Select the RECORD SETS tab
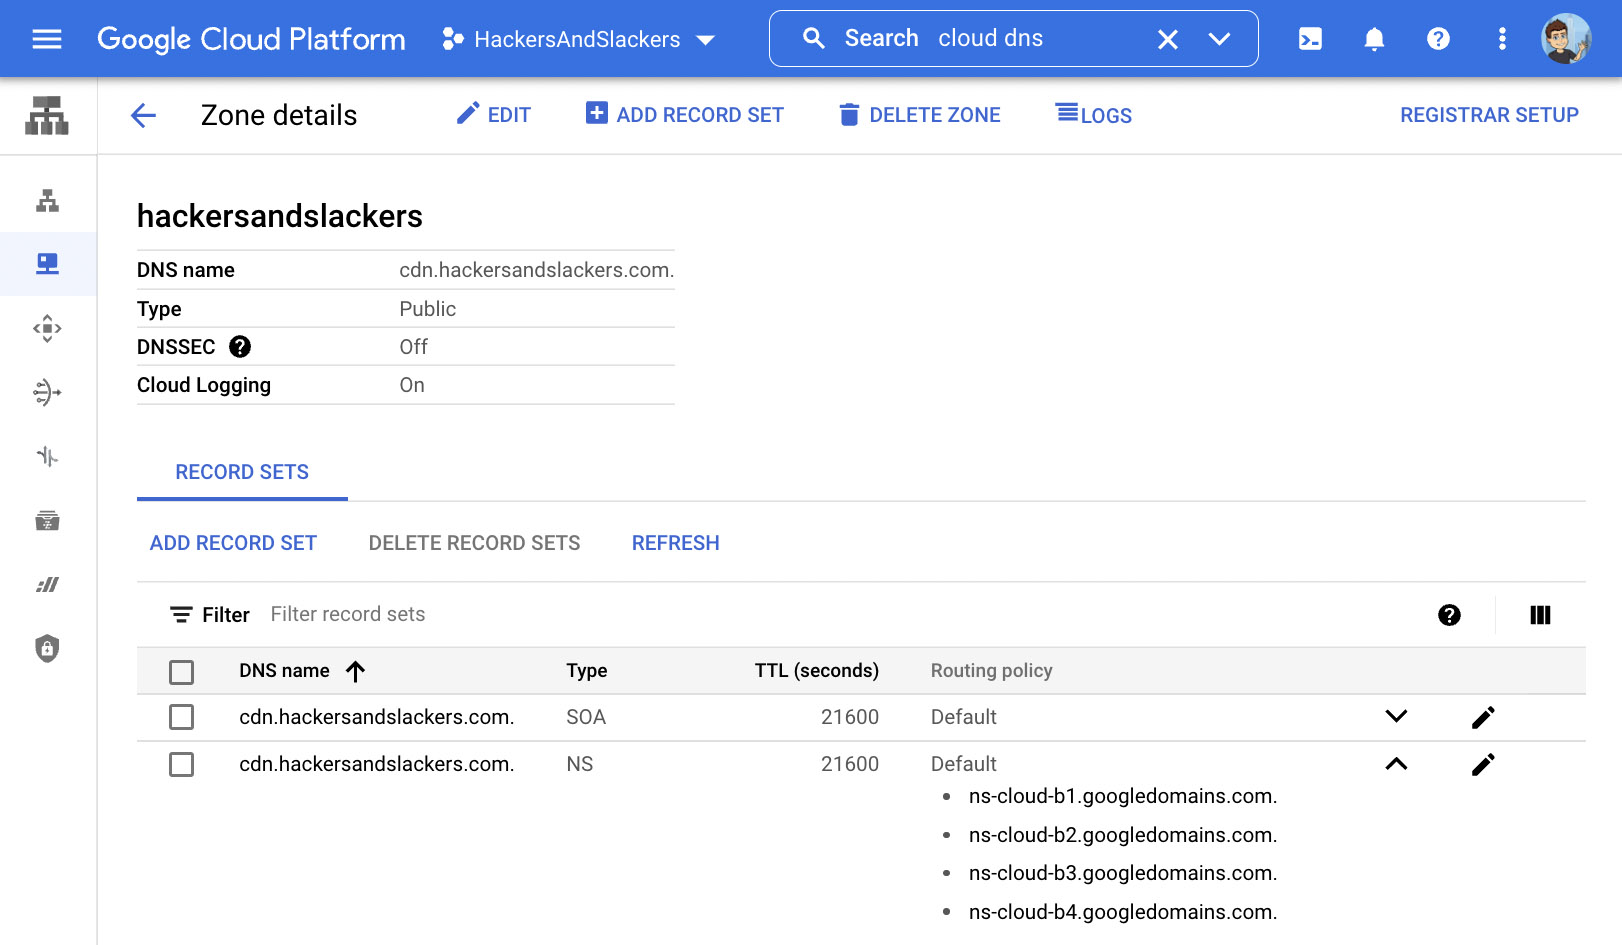Viewport: 1622px width, 945px height. point(242,472)
